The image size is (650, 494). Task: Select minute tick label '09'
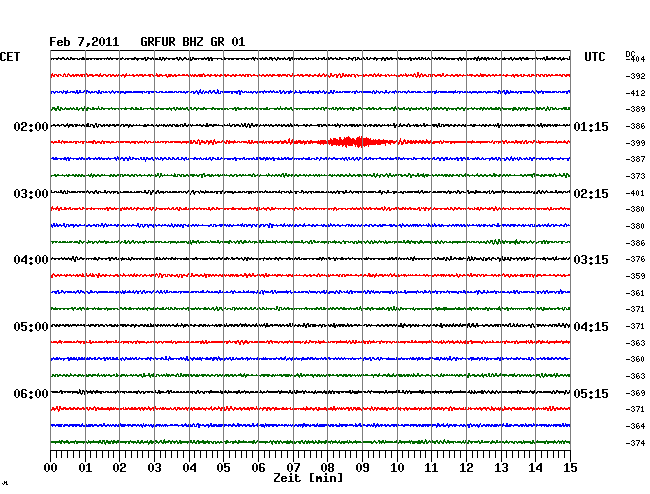(x=362, y=467)
